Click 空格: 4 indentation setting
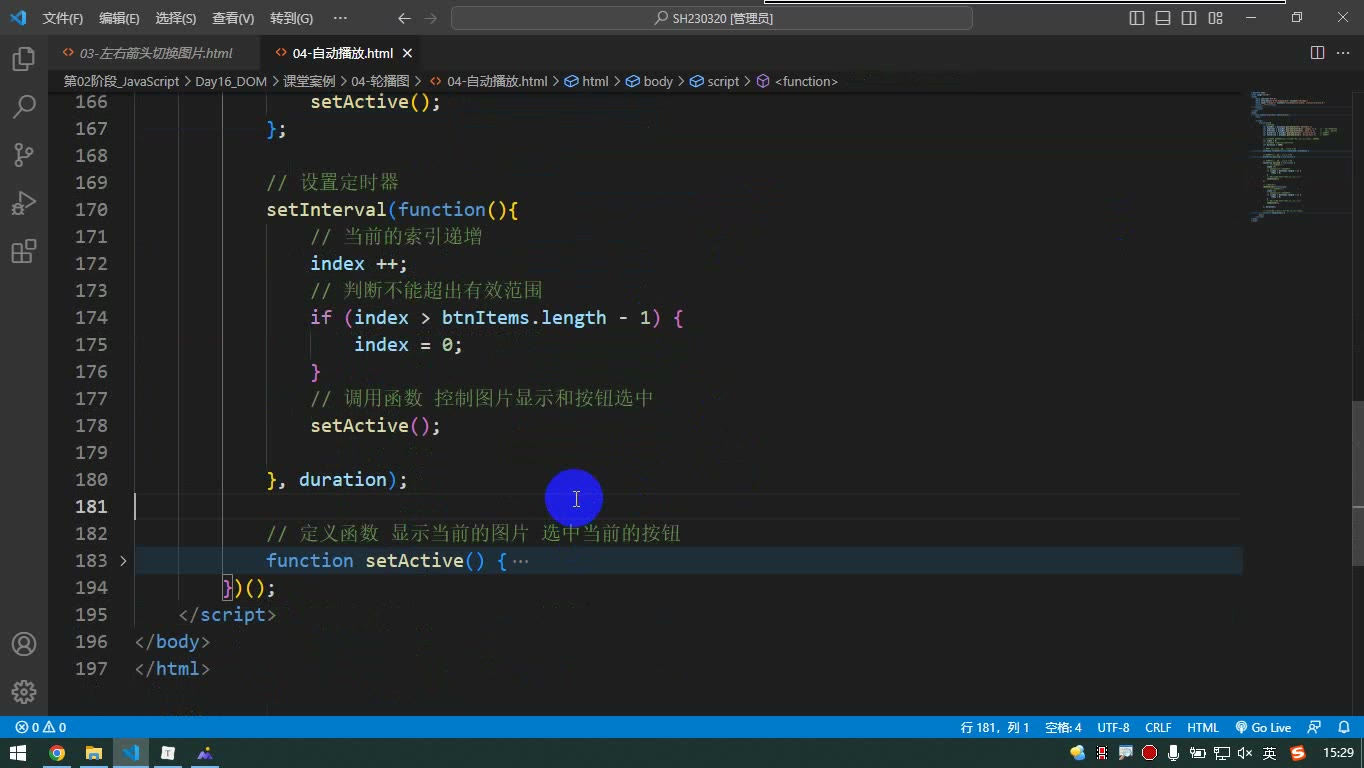 pos(1063,728)
